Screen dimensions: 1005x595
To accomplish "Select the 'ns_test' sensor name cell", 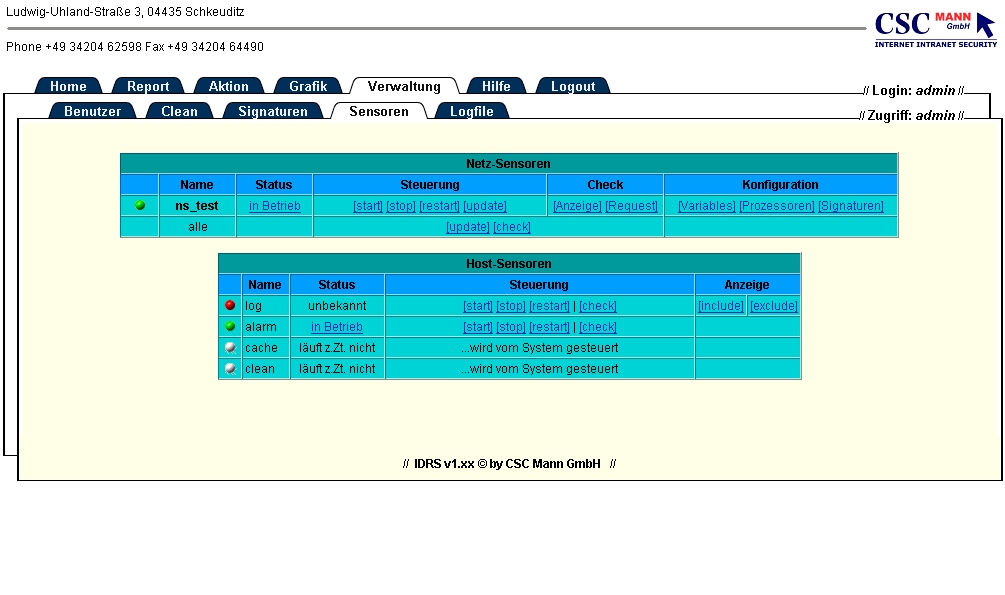I will tap(197, 206).
